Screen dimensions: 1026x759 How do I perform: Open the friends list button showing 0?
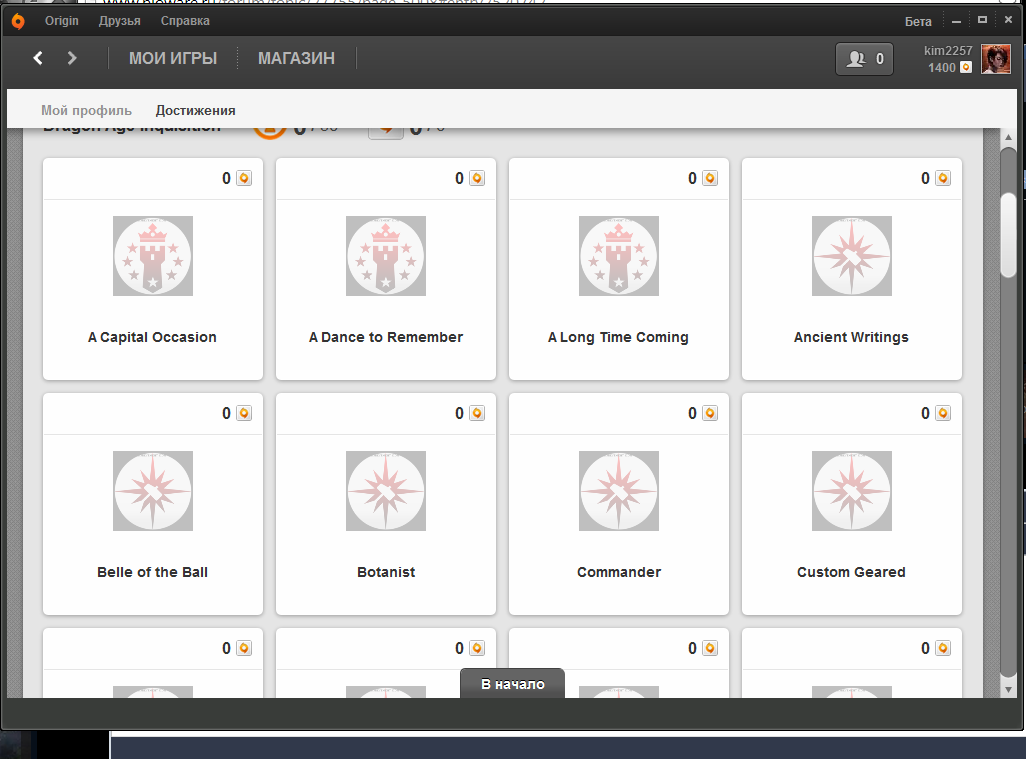[x=864, y=59]
